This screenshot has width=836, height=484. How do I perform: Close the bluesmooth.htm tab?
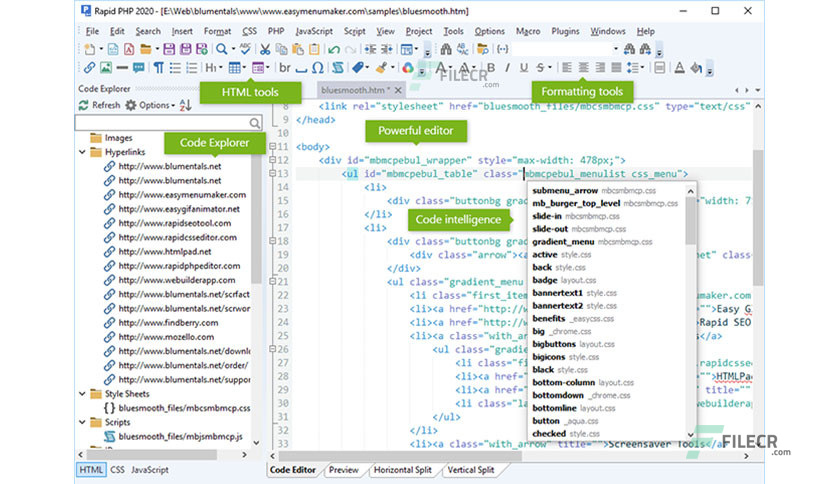[398, 90]
